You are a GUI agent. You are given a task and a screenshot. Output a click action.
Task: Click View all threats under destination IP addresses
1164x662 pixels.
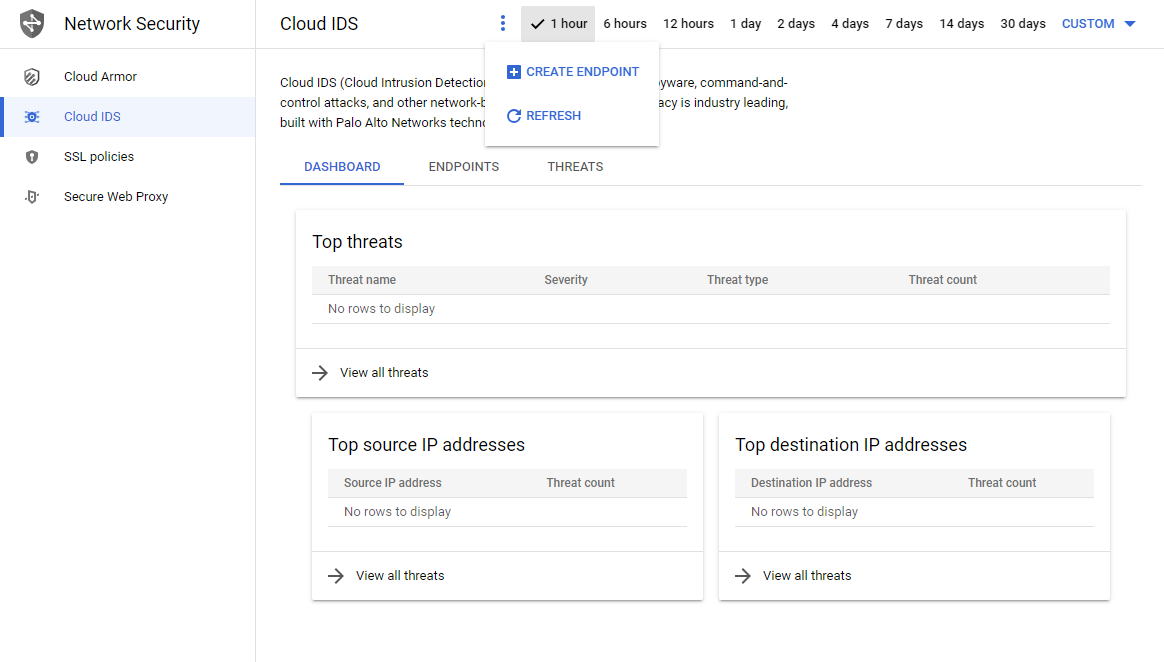(807, 576)
